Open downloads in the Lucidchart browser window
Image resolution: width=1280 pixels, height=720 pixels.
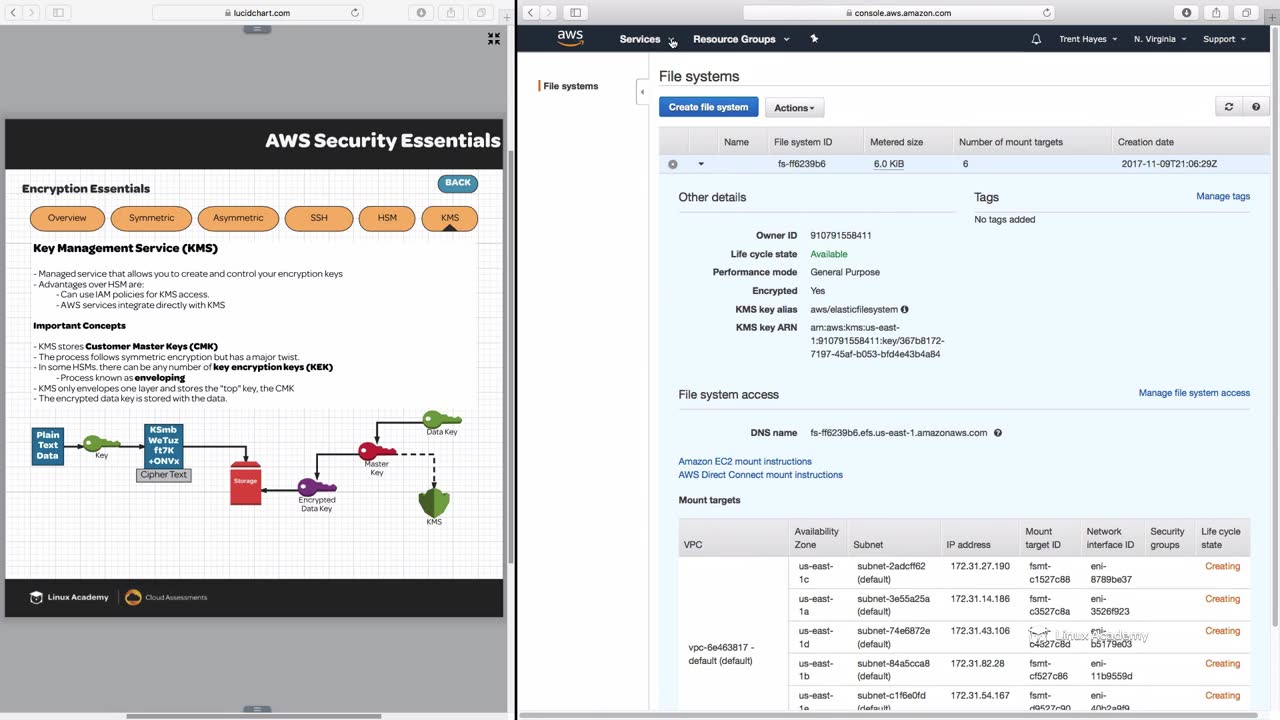coord(421,13)
